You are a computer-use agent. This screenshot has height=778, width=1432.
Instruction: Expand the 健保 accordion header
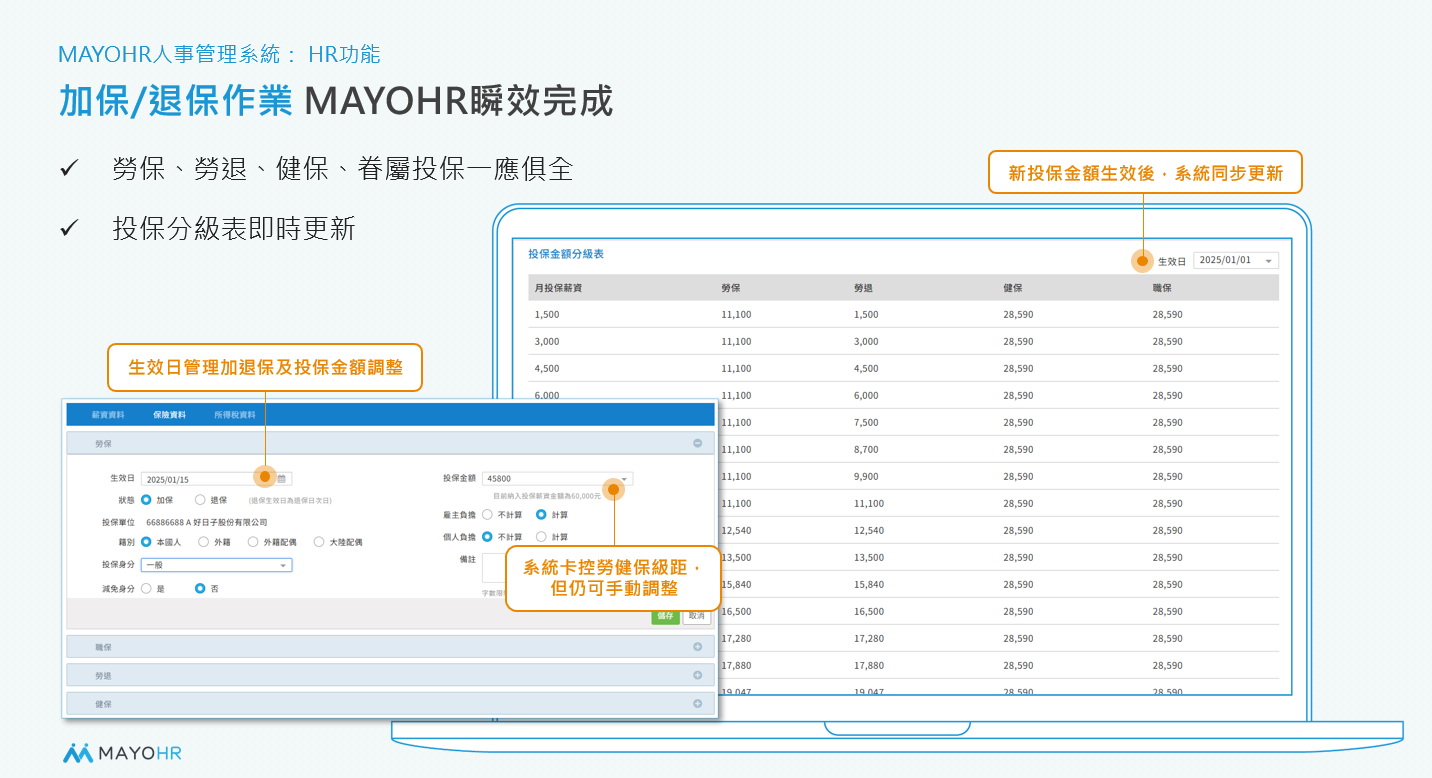390,704
